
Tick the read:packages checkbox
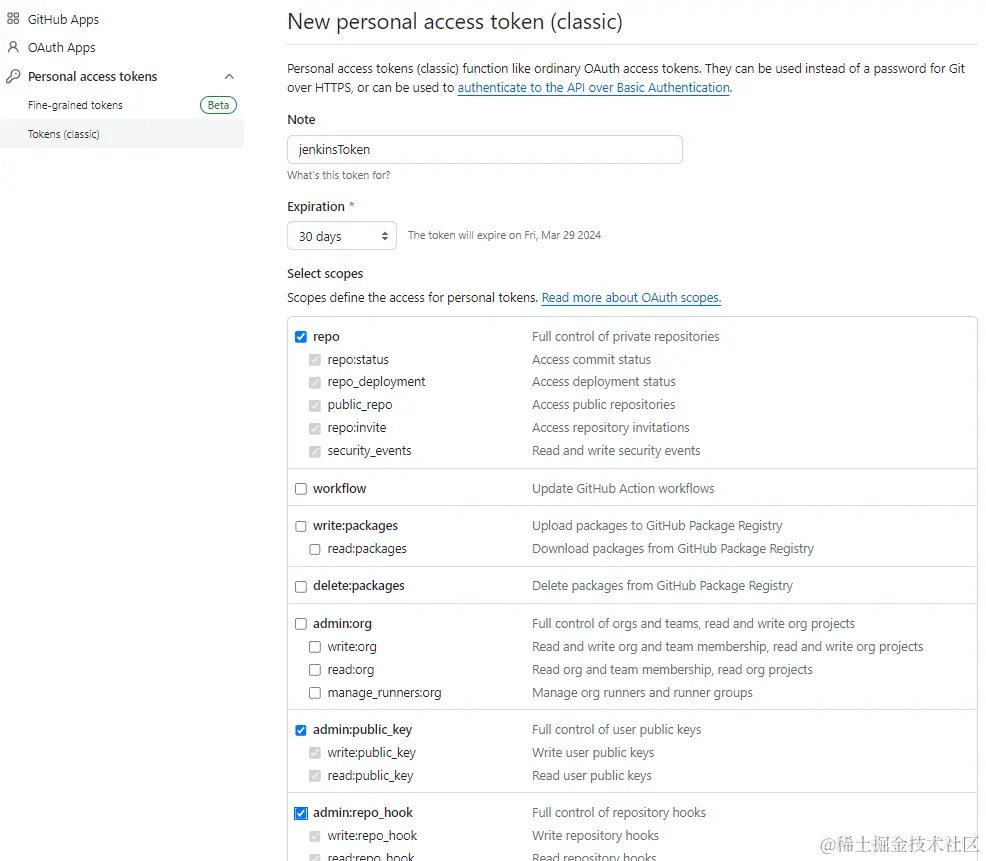pos(315,549)
